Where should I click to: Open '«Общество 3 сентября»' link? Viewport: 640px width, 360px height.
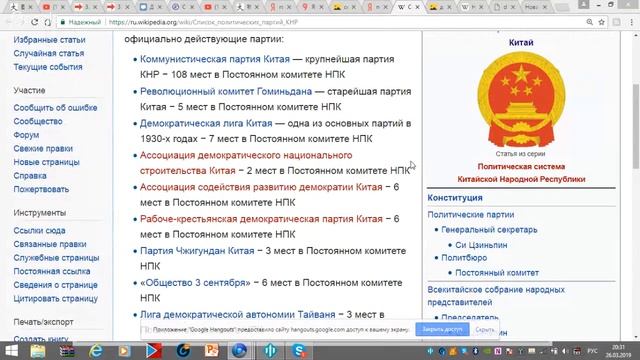pyautogui.click(x=195, y=282)
